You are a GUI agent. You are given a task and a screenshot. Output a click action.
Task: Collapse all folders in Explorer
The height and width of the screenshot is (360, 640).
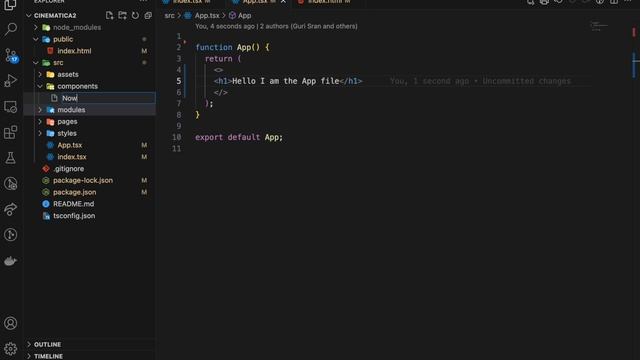(x=148, y=16)
